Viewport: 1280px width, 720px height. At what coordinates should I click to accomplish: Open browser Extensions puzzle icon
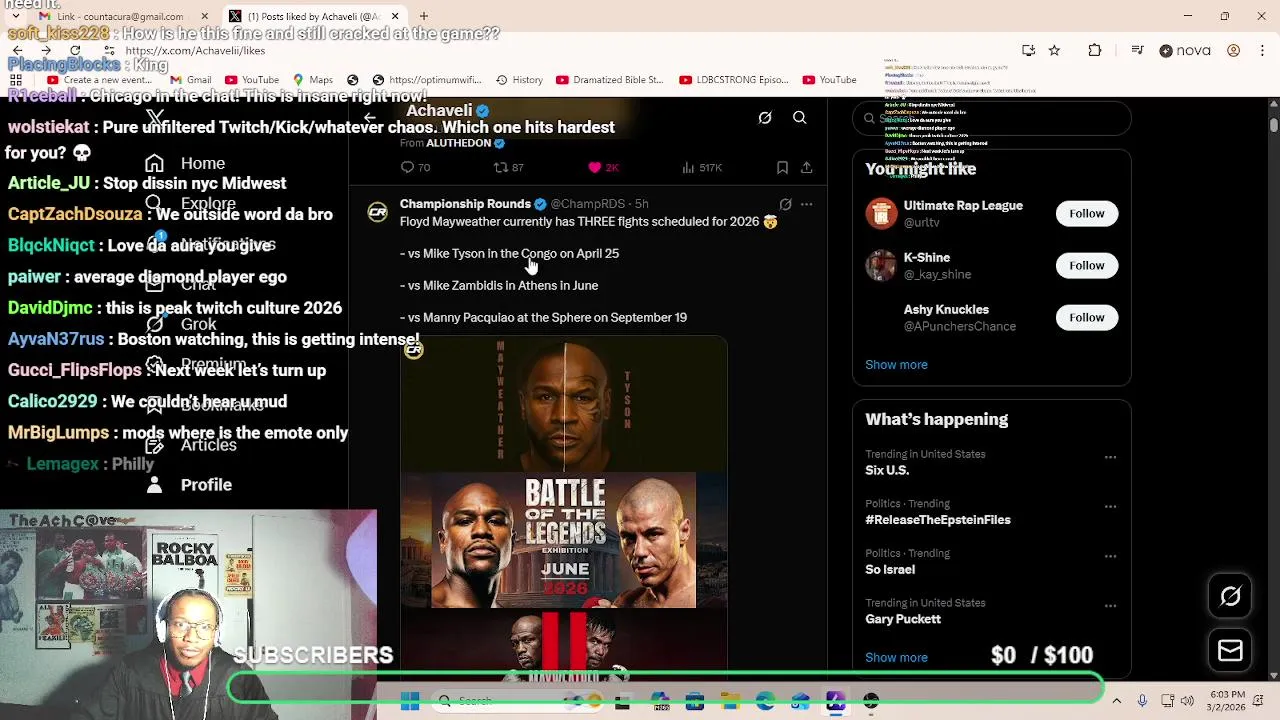(x=1095, y=50)
